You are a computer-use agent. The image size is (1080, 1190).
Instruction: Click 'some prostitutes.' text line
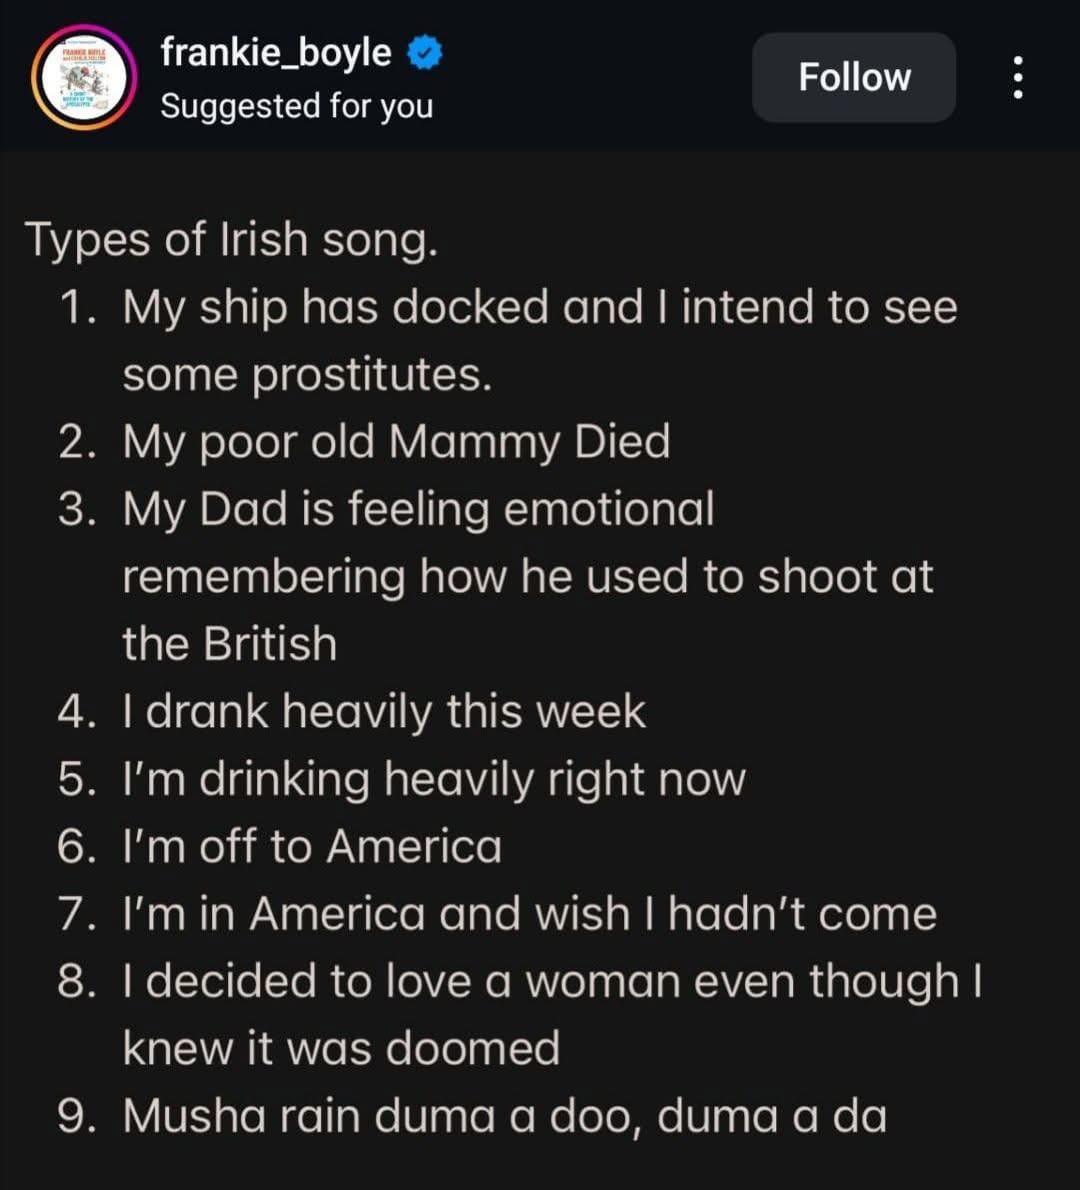click(x=307, y=375)
